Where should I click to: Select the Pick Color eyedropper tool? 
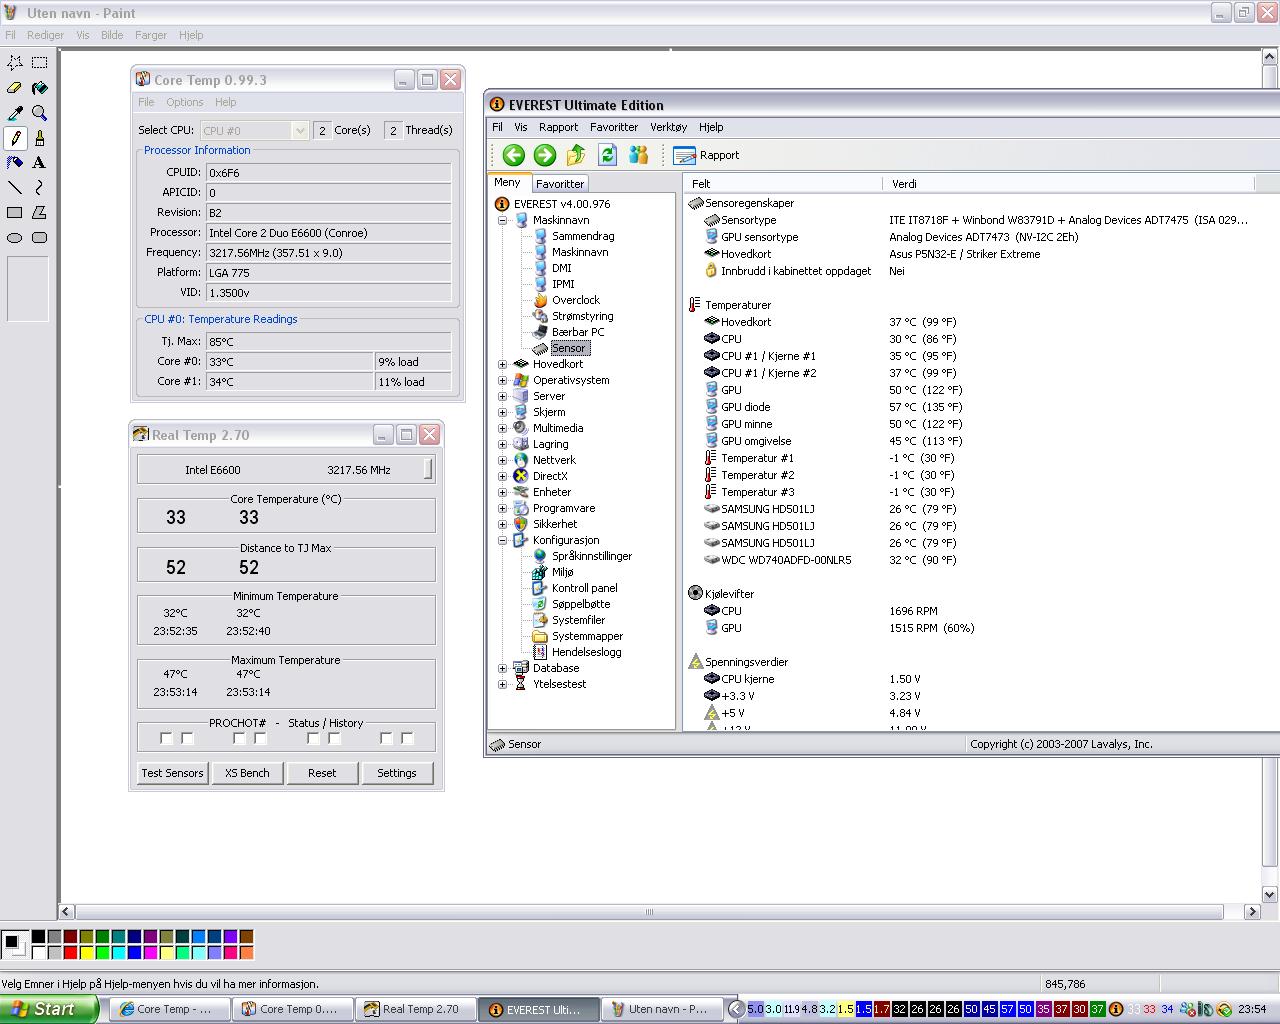(x=15, y=112)
